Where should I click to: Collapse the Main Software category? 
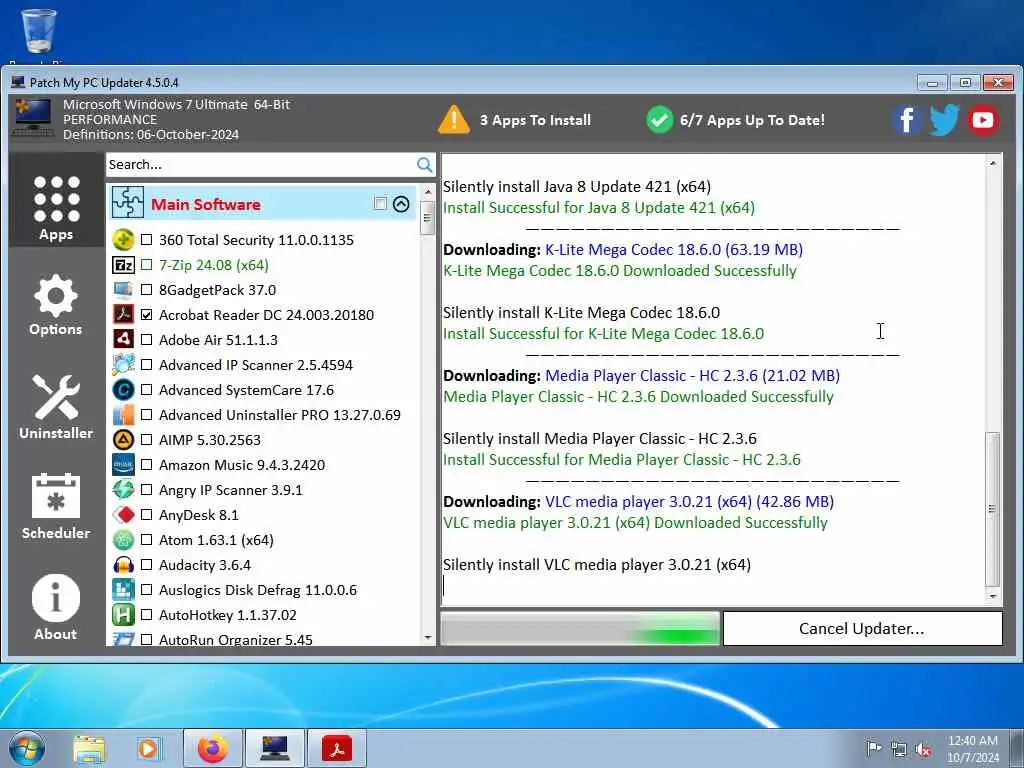[x=401, y=204]
